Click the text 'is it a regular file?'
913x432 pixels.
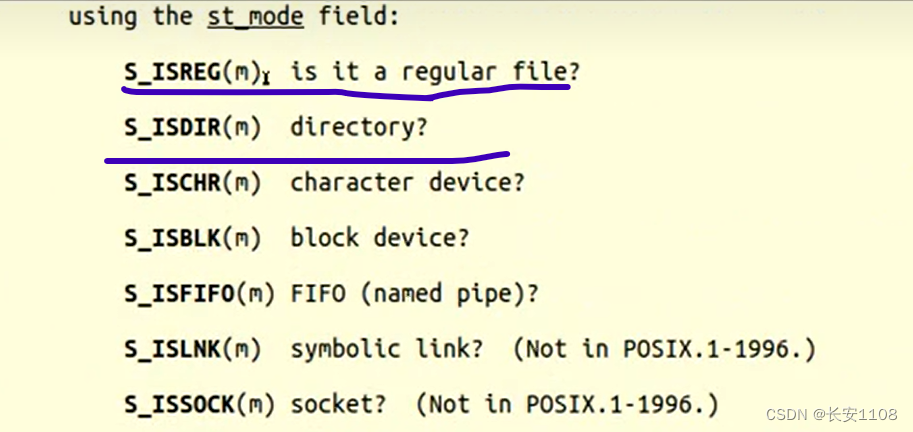(x=435, y=72)
